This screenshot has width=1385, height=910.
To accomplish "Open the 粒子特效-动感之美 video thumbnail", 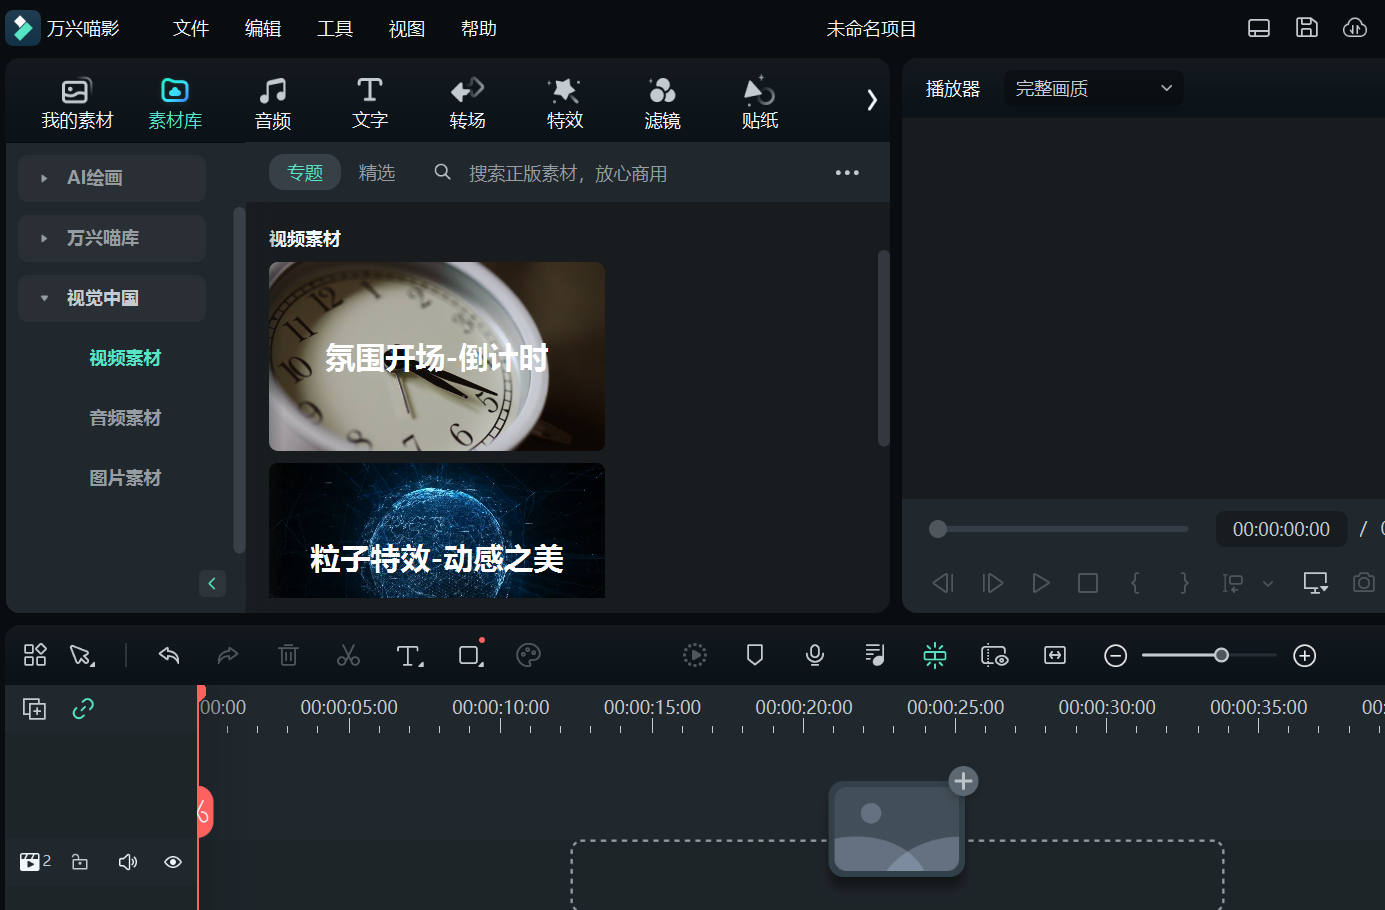I will point(436,530).
